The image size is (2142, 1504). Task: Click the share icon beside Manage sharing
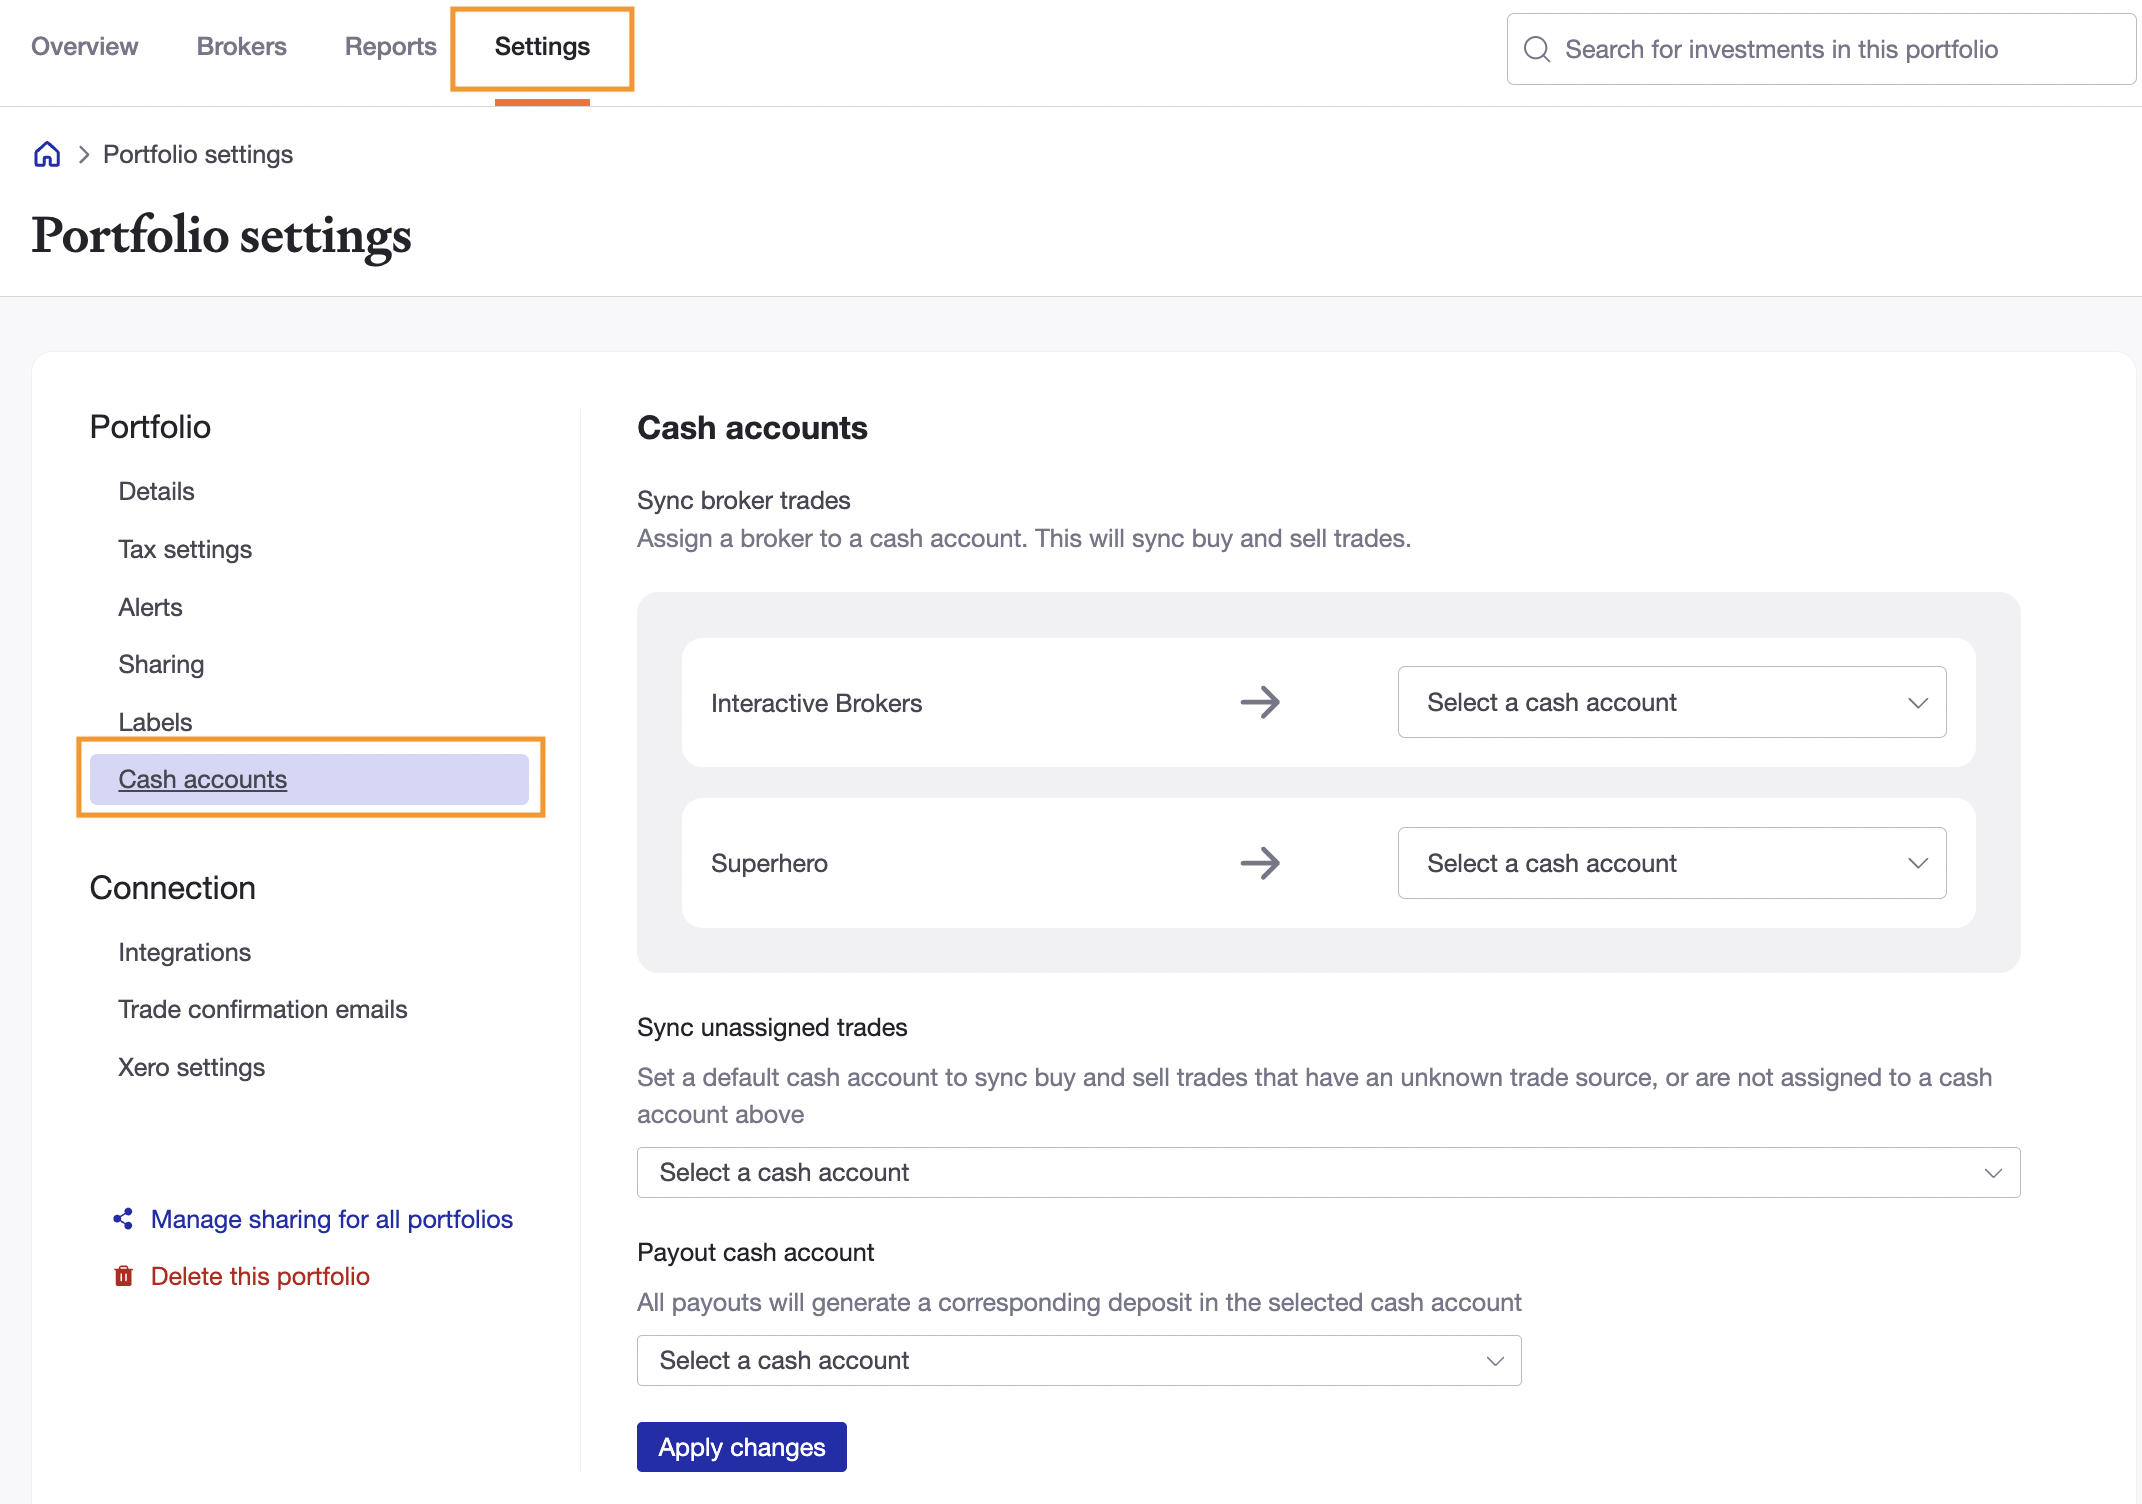pos(122,1218)
